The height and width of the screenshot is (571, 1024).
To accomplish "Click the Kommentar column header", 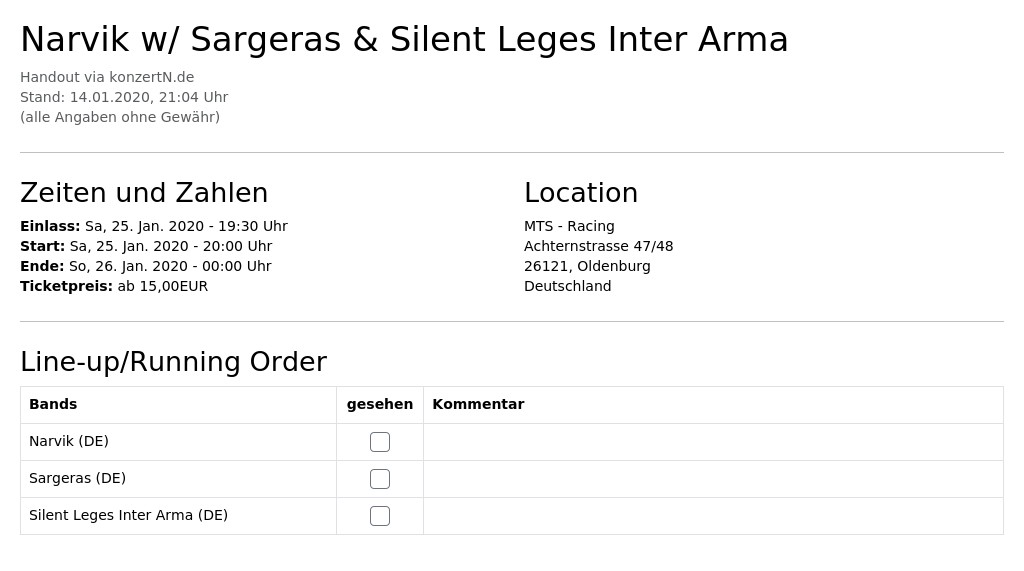I will click(478, 404).
